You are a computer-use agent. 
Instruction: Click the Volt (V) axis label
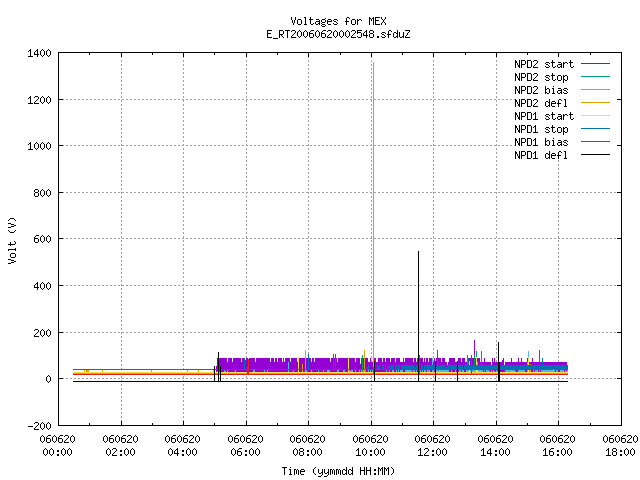[12, 240]
